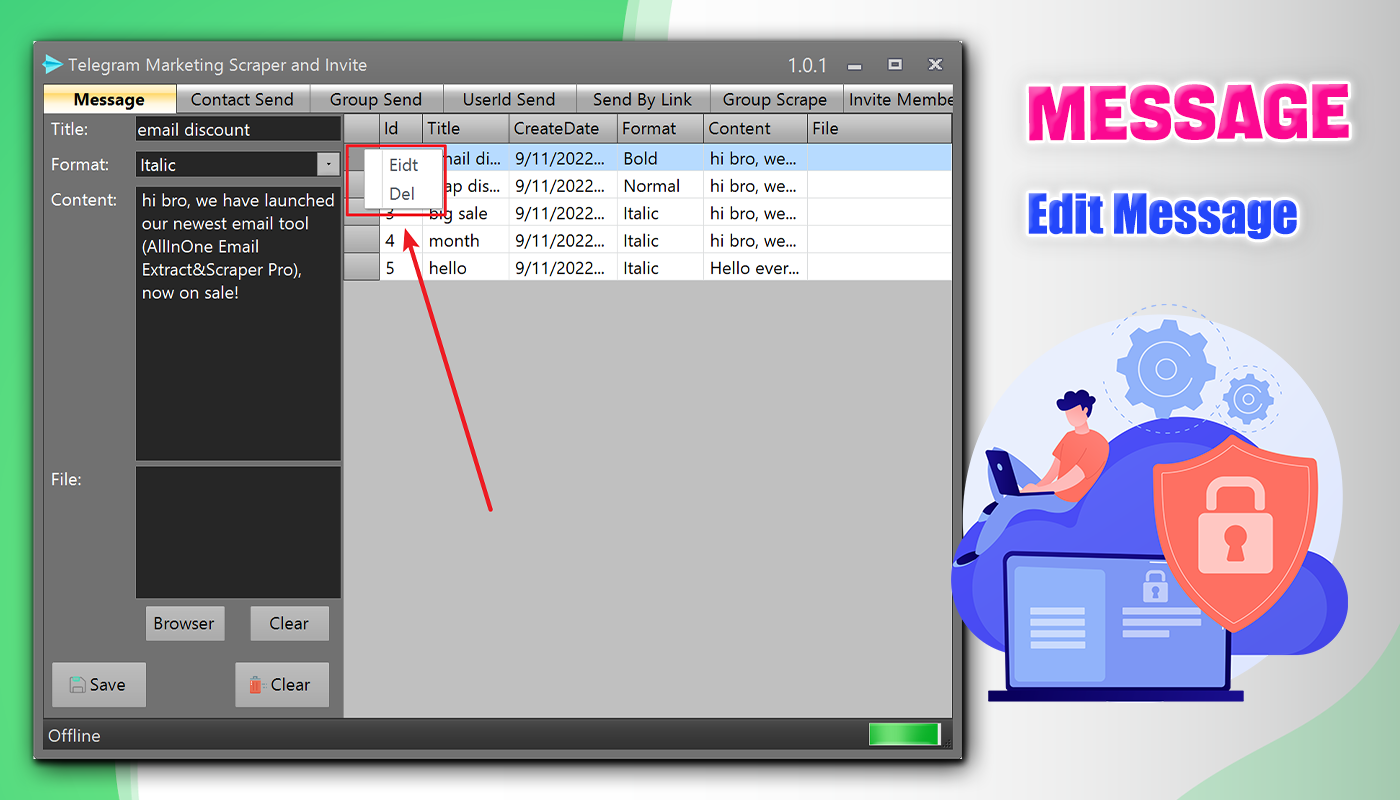Click the content cell in big sale row
This screenshot has height=800, width=1400.
tap(755, 213)
